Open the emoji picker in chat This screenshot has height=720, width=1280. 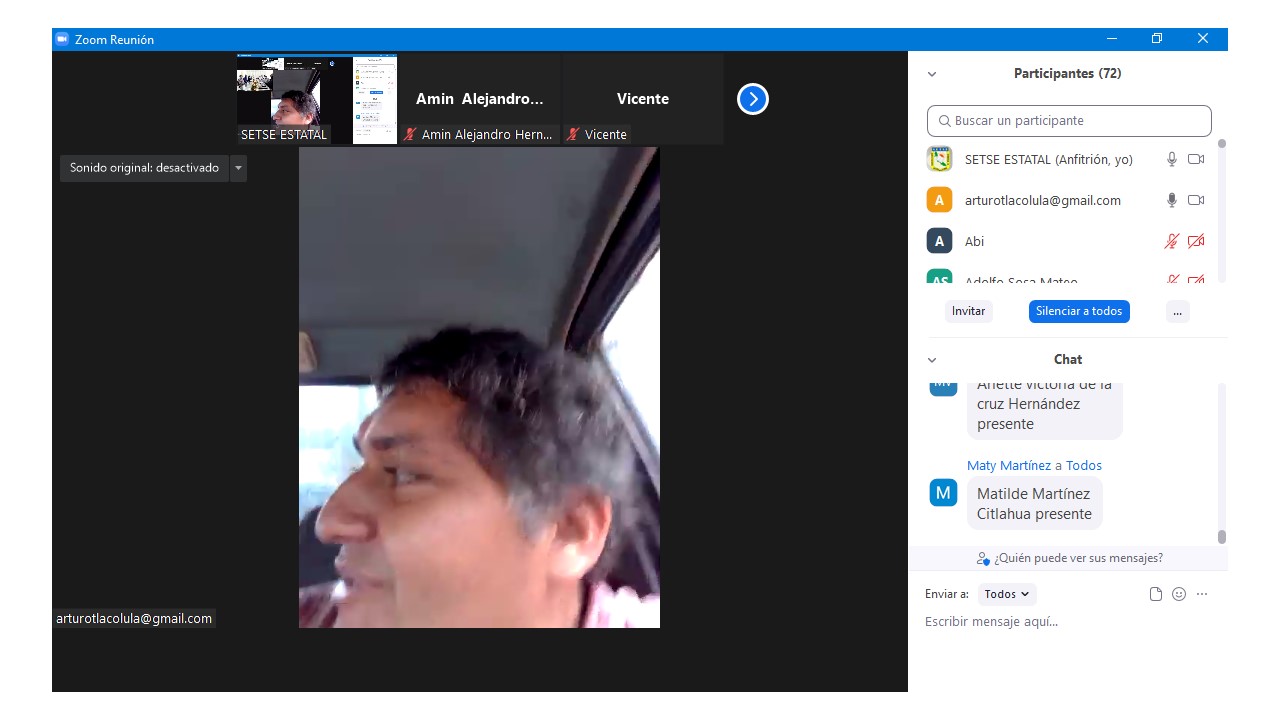click(1179, 594)
